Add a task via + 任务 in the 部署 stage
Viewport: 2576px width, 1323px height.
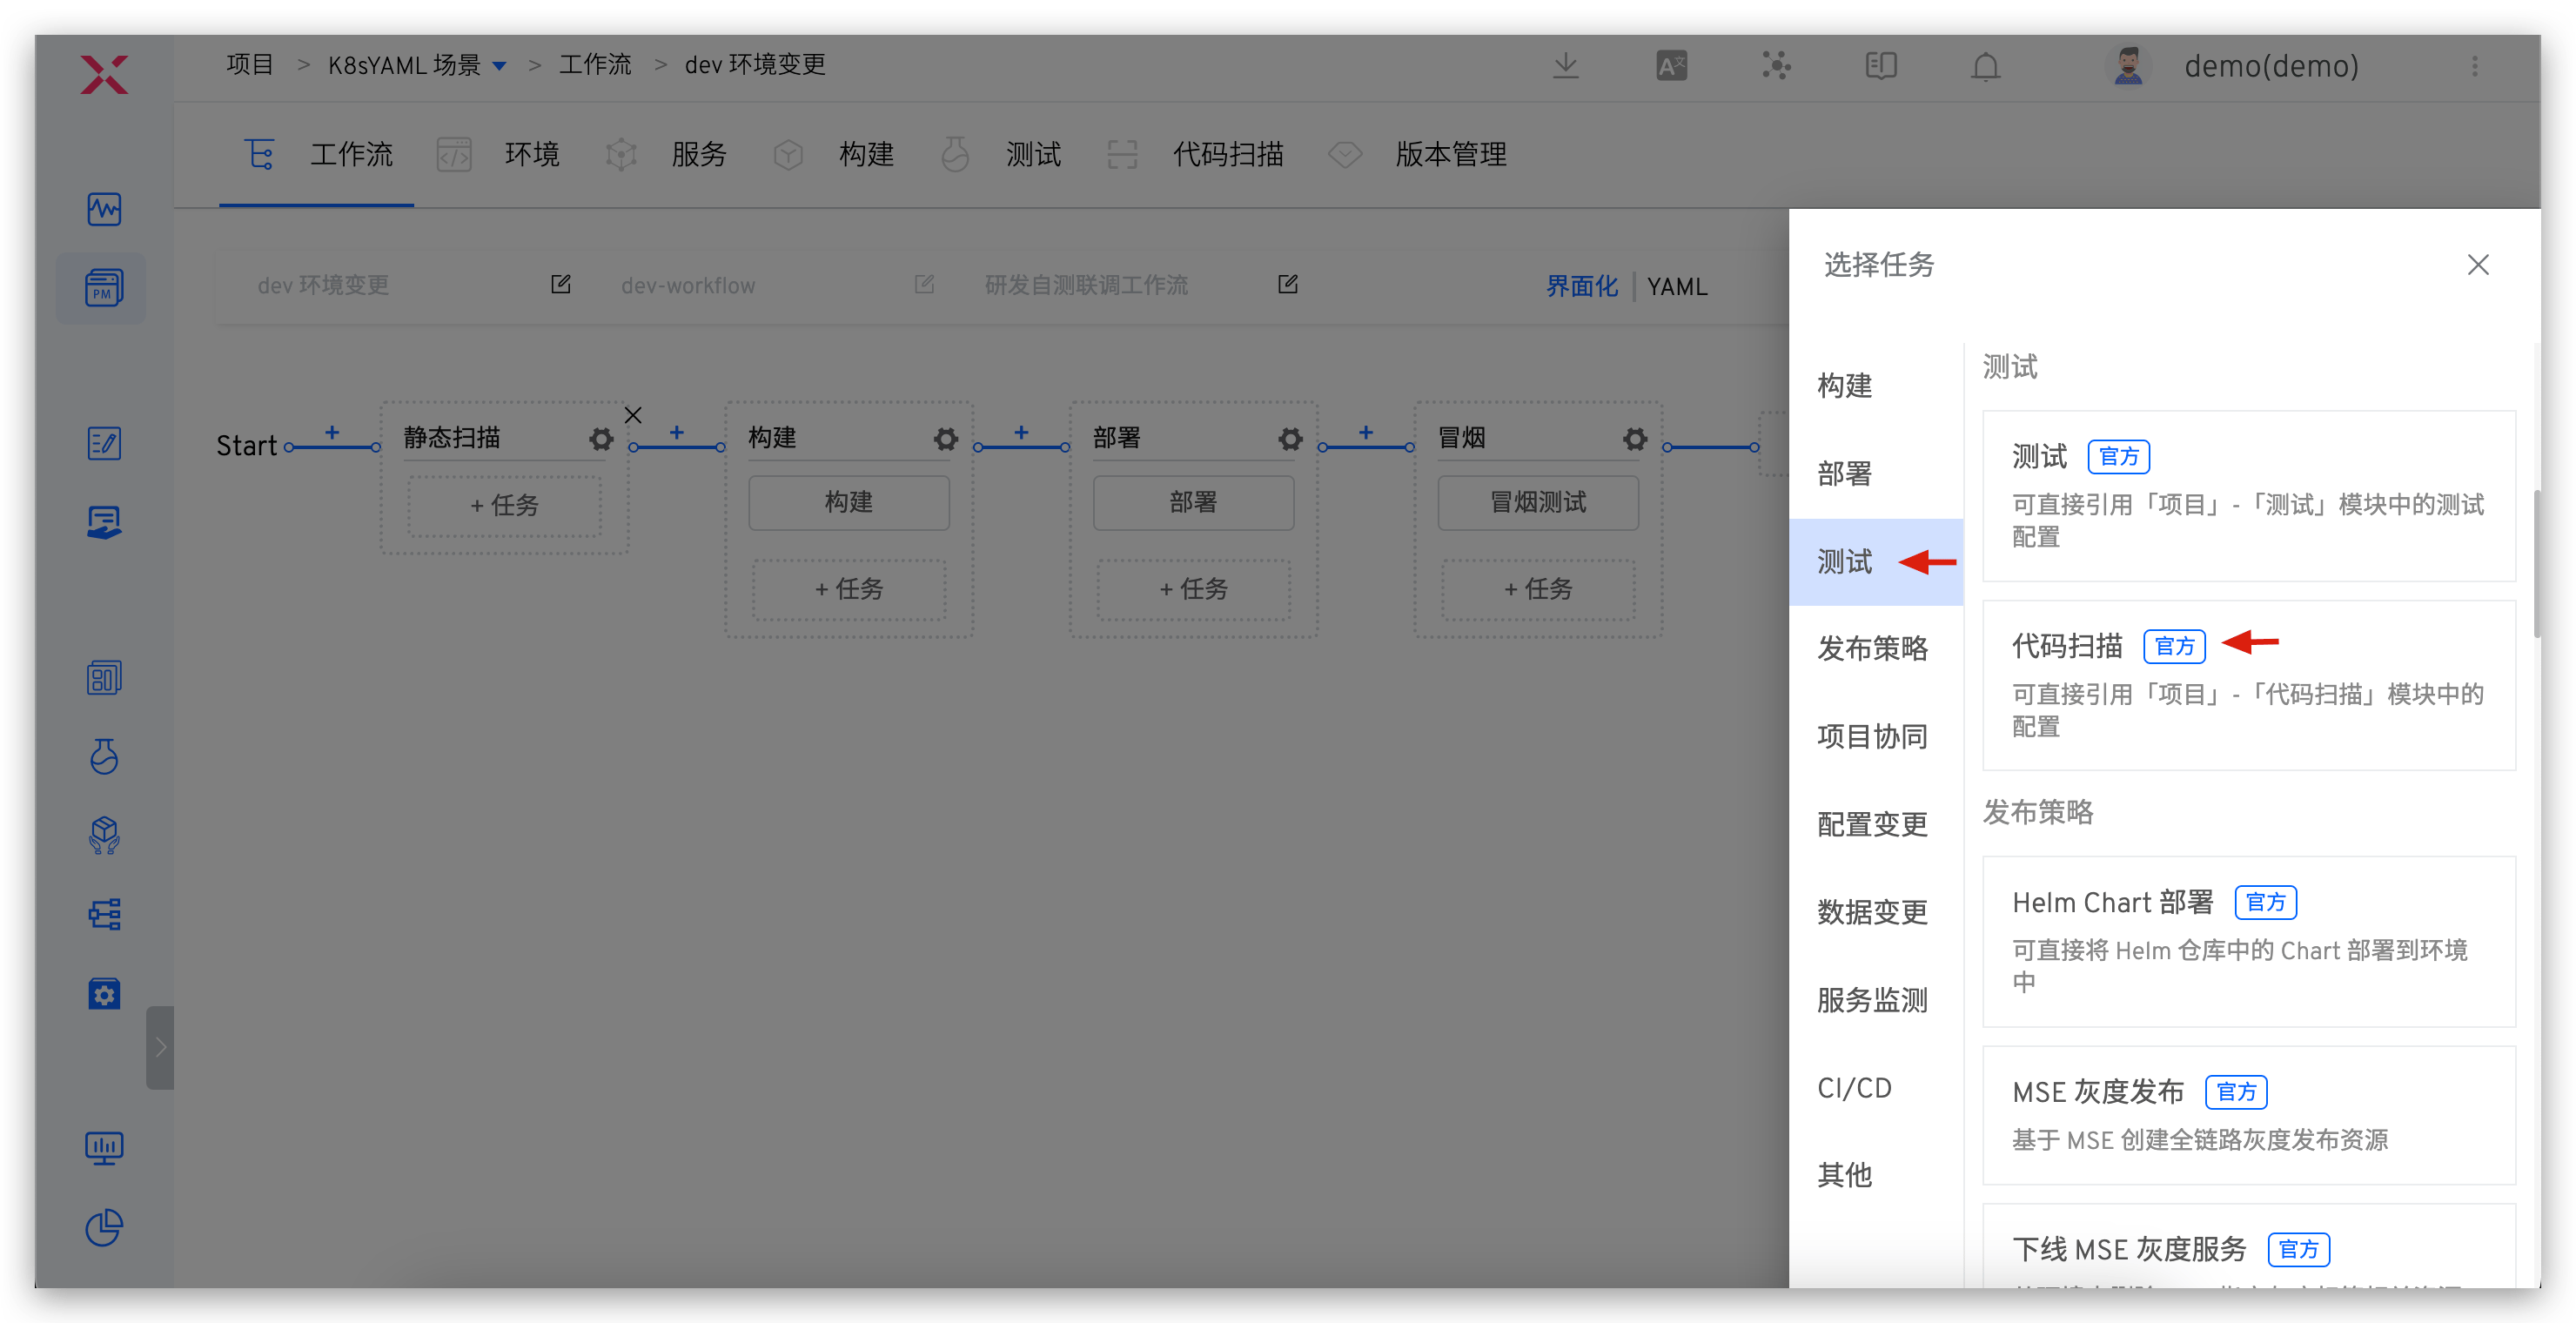pos(1193,589)
